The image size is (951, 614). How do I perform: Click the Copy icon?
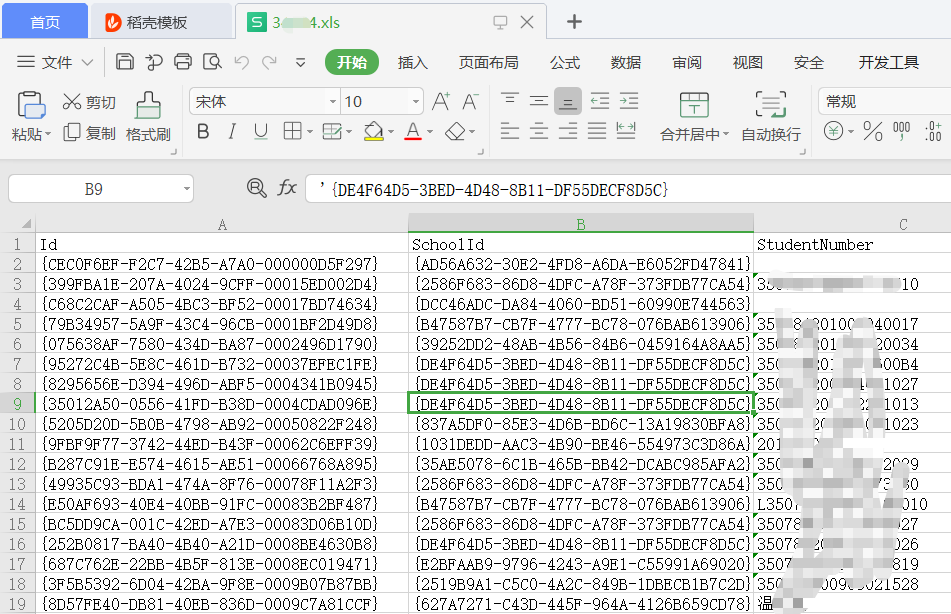[72, 132]
